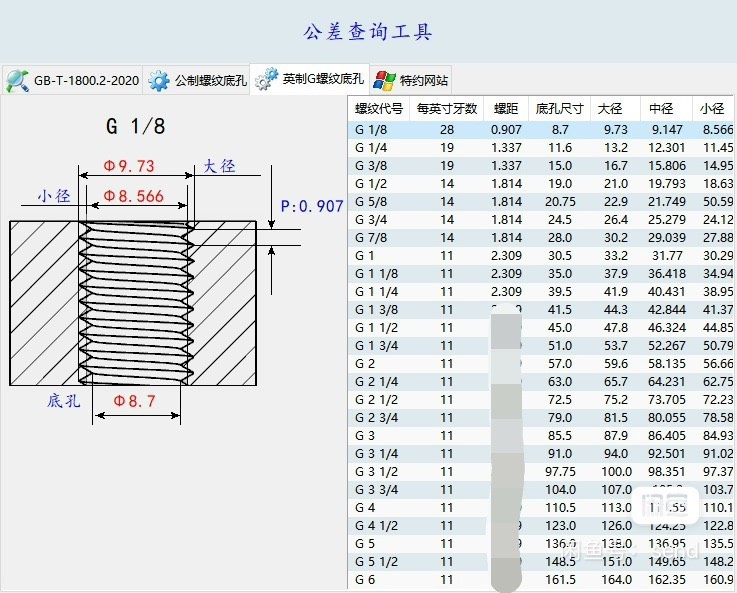Click the Φ8.566 dimension in diagram
737x593 pixels.
(133, 196)
